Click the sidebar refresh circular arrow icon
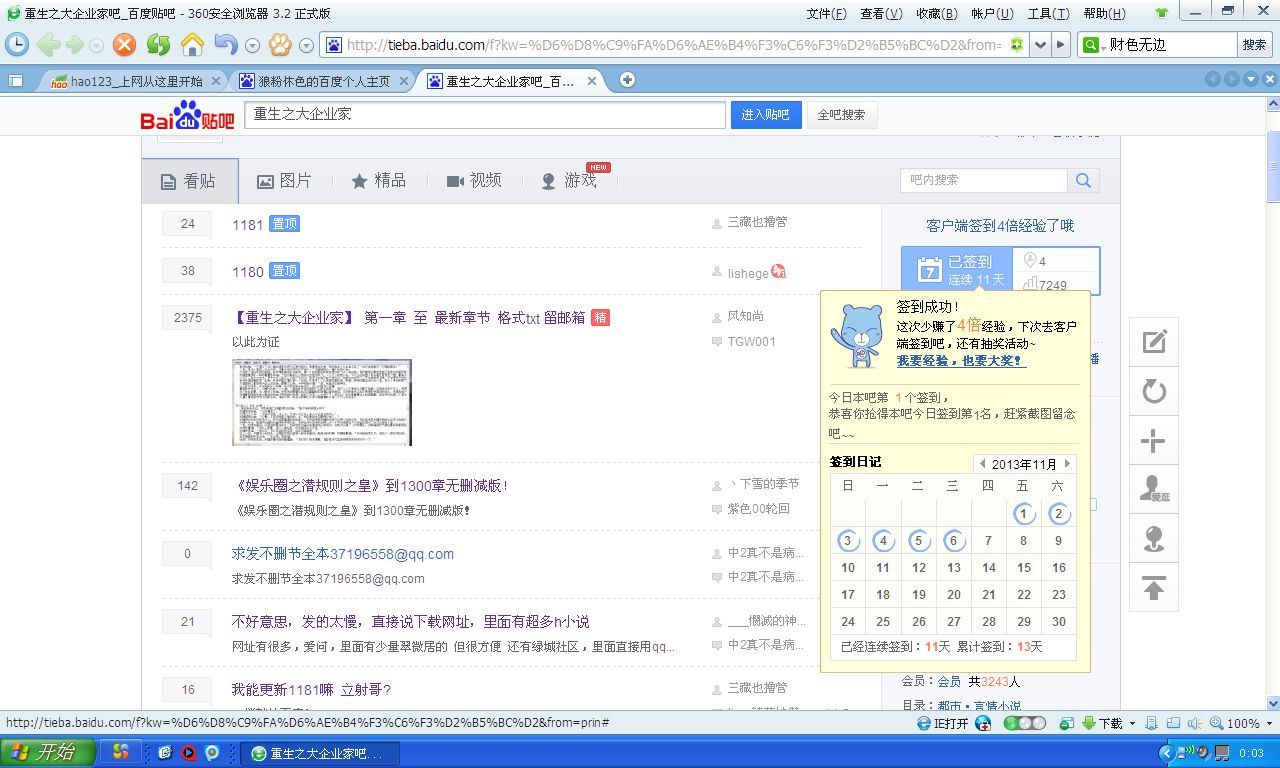The image size is (1280, 768). (x=1154, y=391)
